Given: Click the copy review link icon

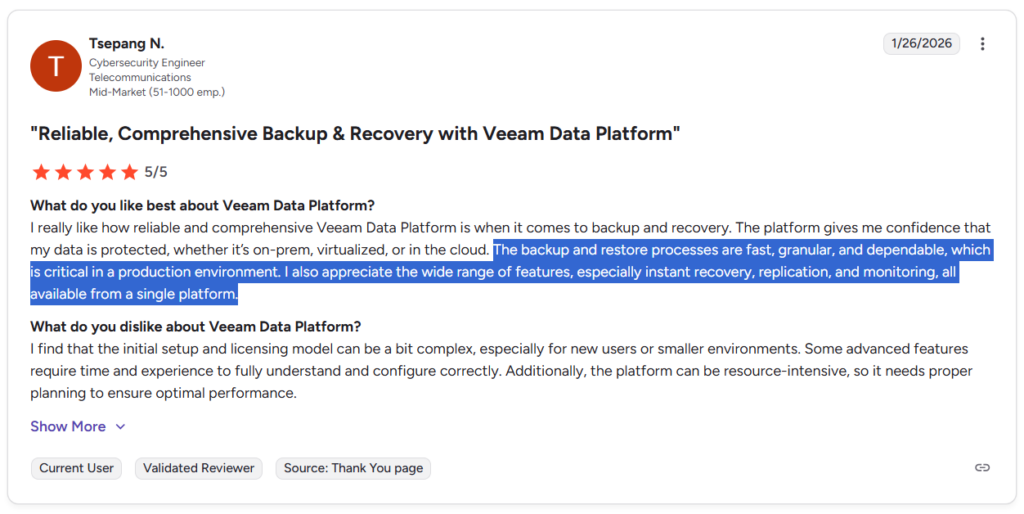Looking at the screenshot, I should (x=983, y=468).
